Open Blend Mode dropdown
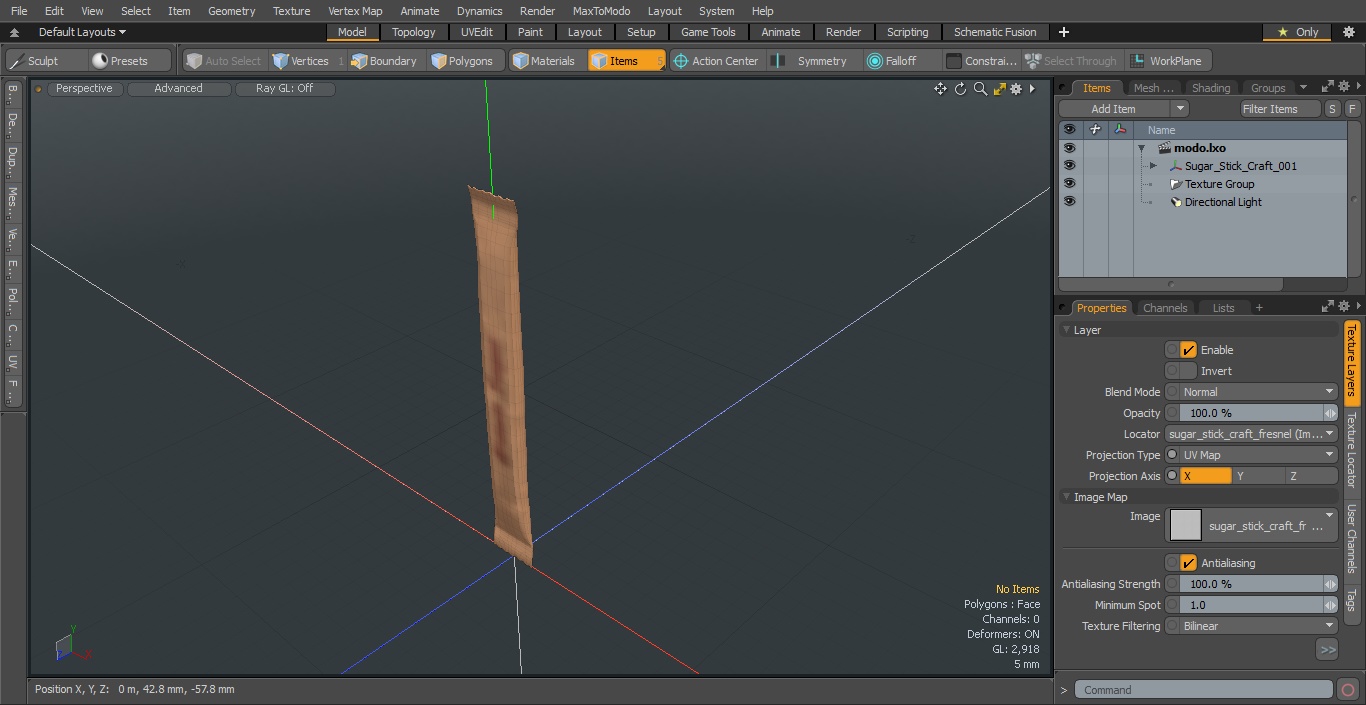This screenshot has height=705, width=1366. [x=1258, y=392]
